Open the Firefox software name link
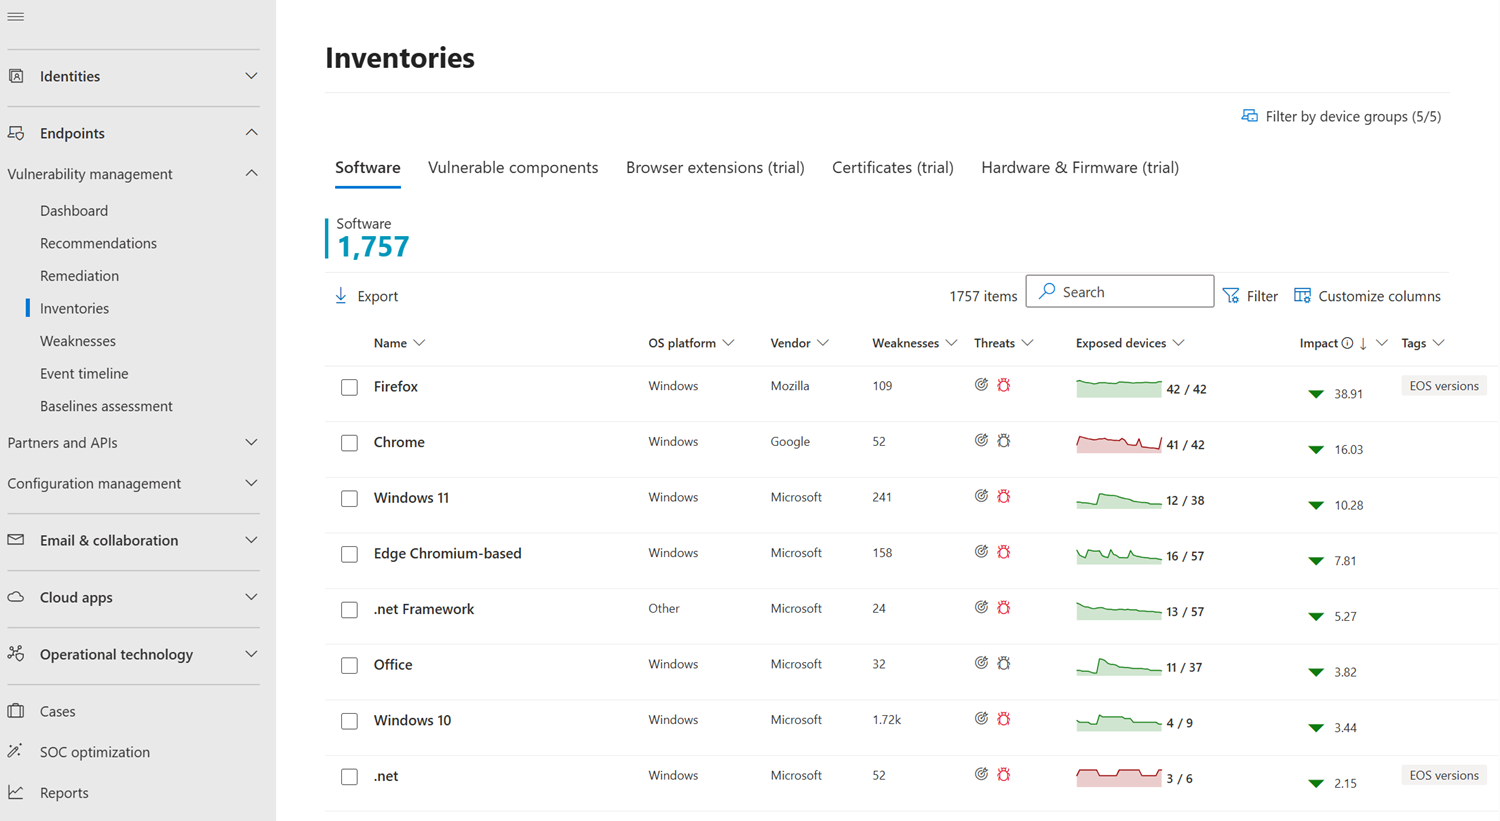This screenshot has width=1500, height=821. 396,386
